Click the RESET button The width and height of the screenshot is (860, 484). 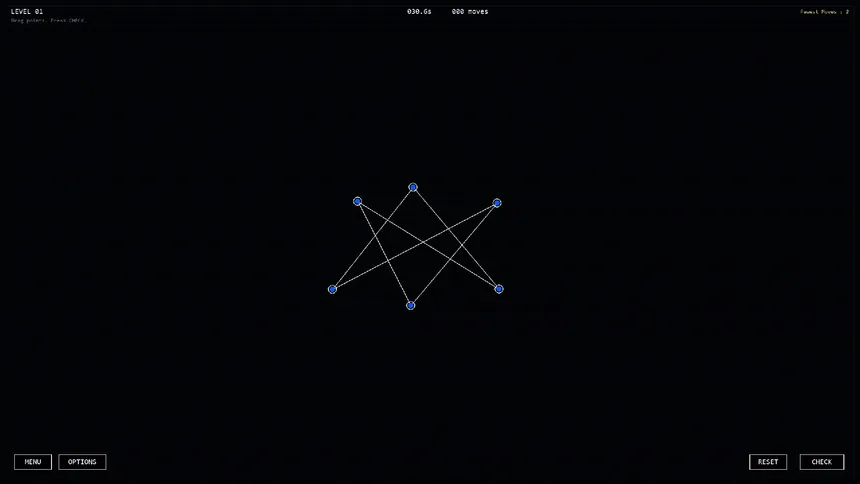point(768,462)
